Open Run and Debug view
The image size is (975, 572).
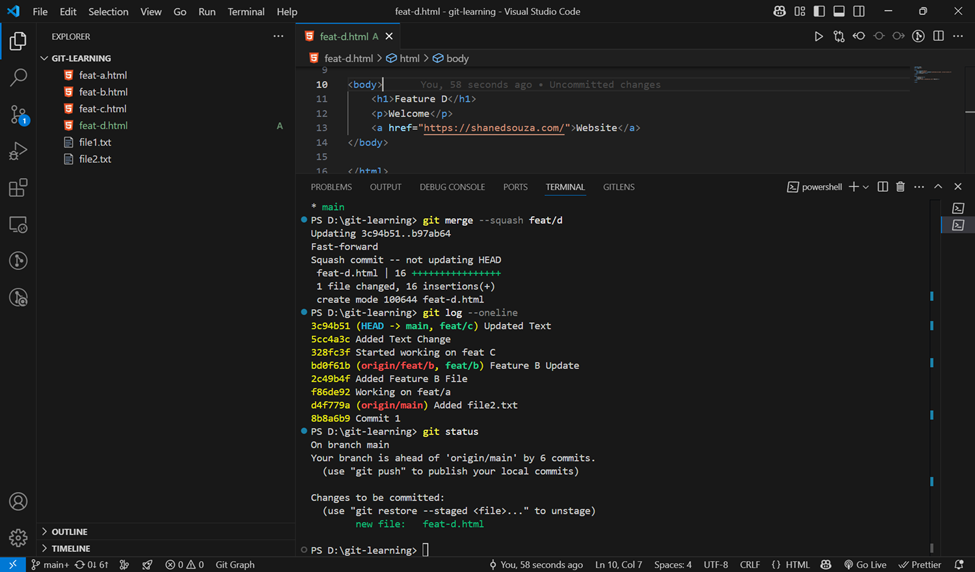[18, 151]
